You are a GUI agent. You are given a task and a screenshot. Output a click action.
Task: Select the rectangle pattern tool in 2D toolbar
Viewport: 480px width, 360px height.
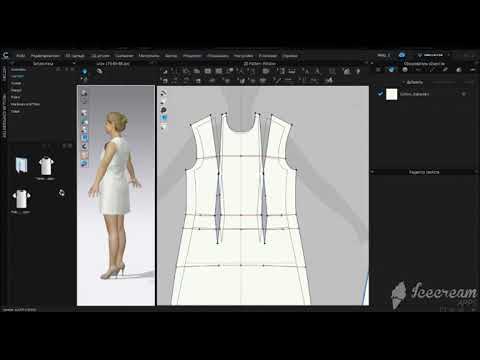[x=208, y=71]
